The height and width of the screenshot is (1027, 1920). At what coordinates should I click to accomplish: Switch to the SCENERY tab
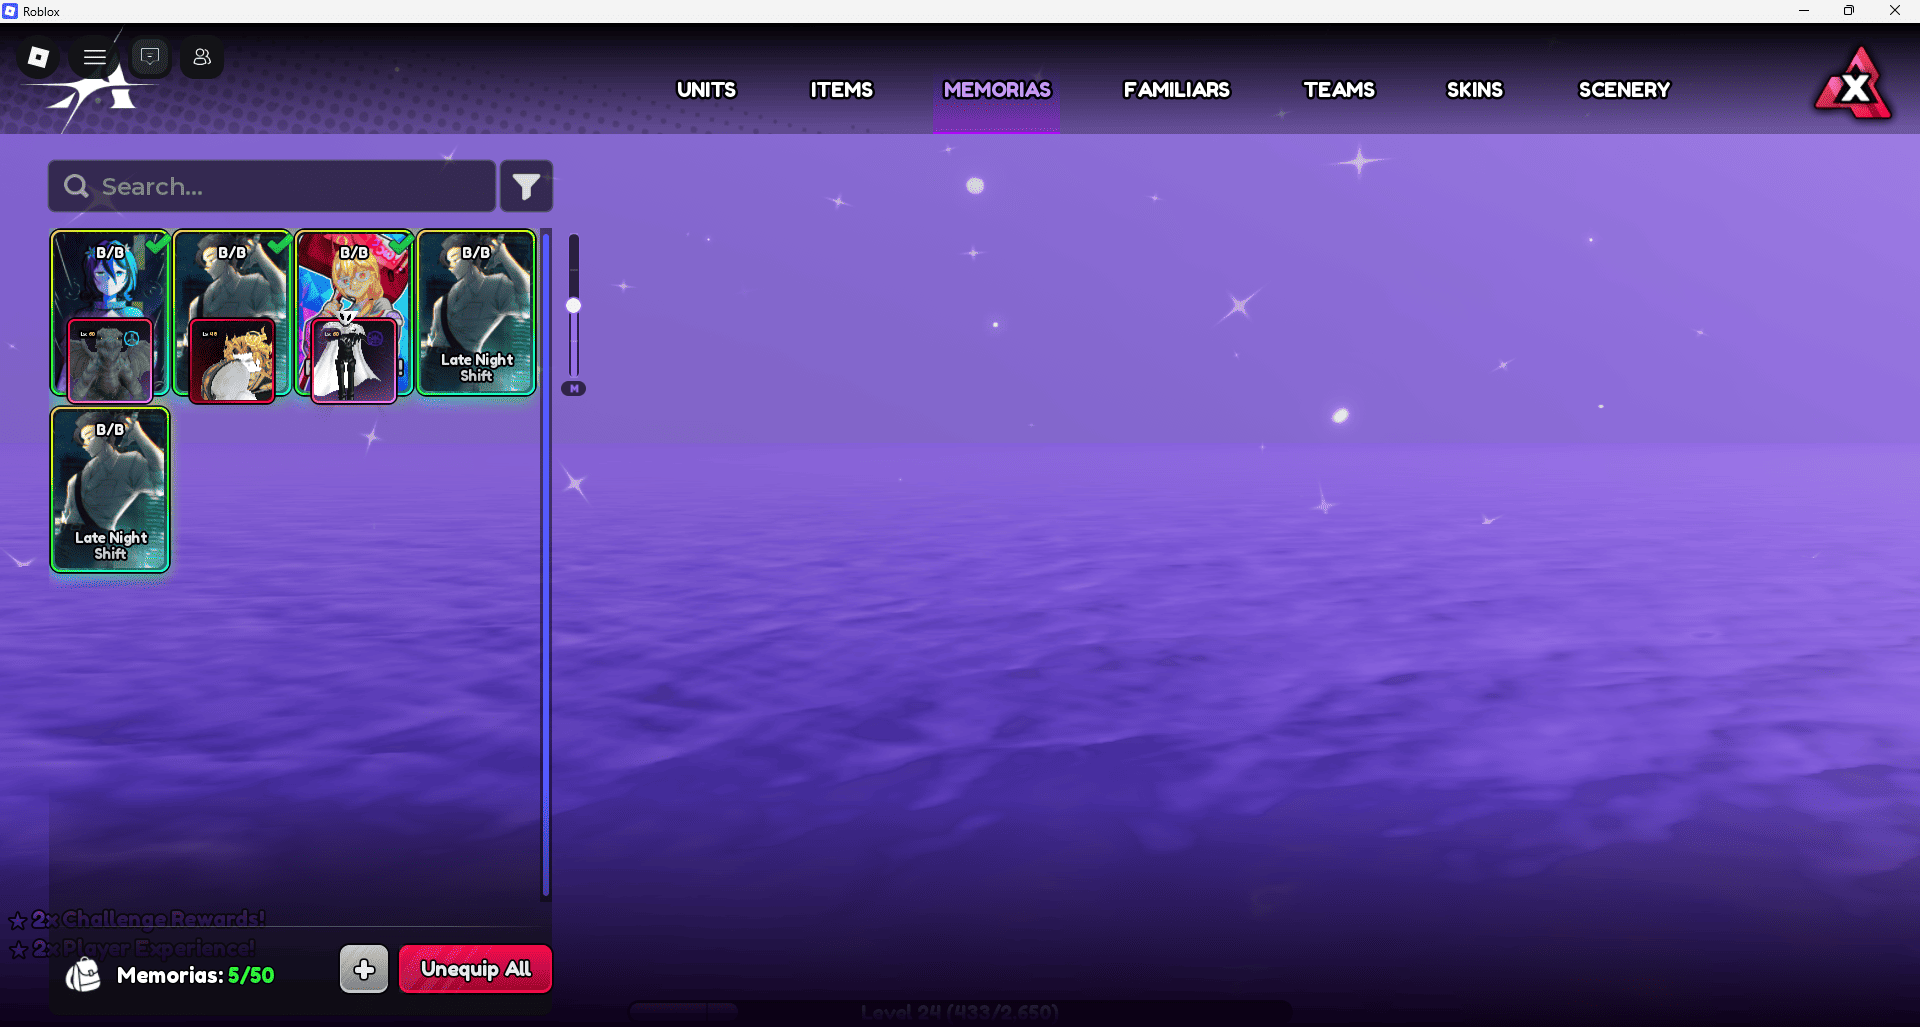pos(1624,90)
